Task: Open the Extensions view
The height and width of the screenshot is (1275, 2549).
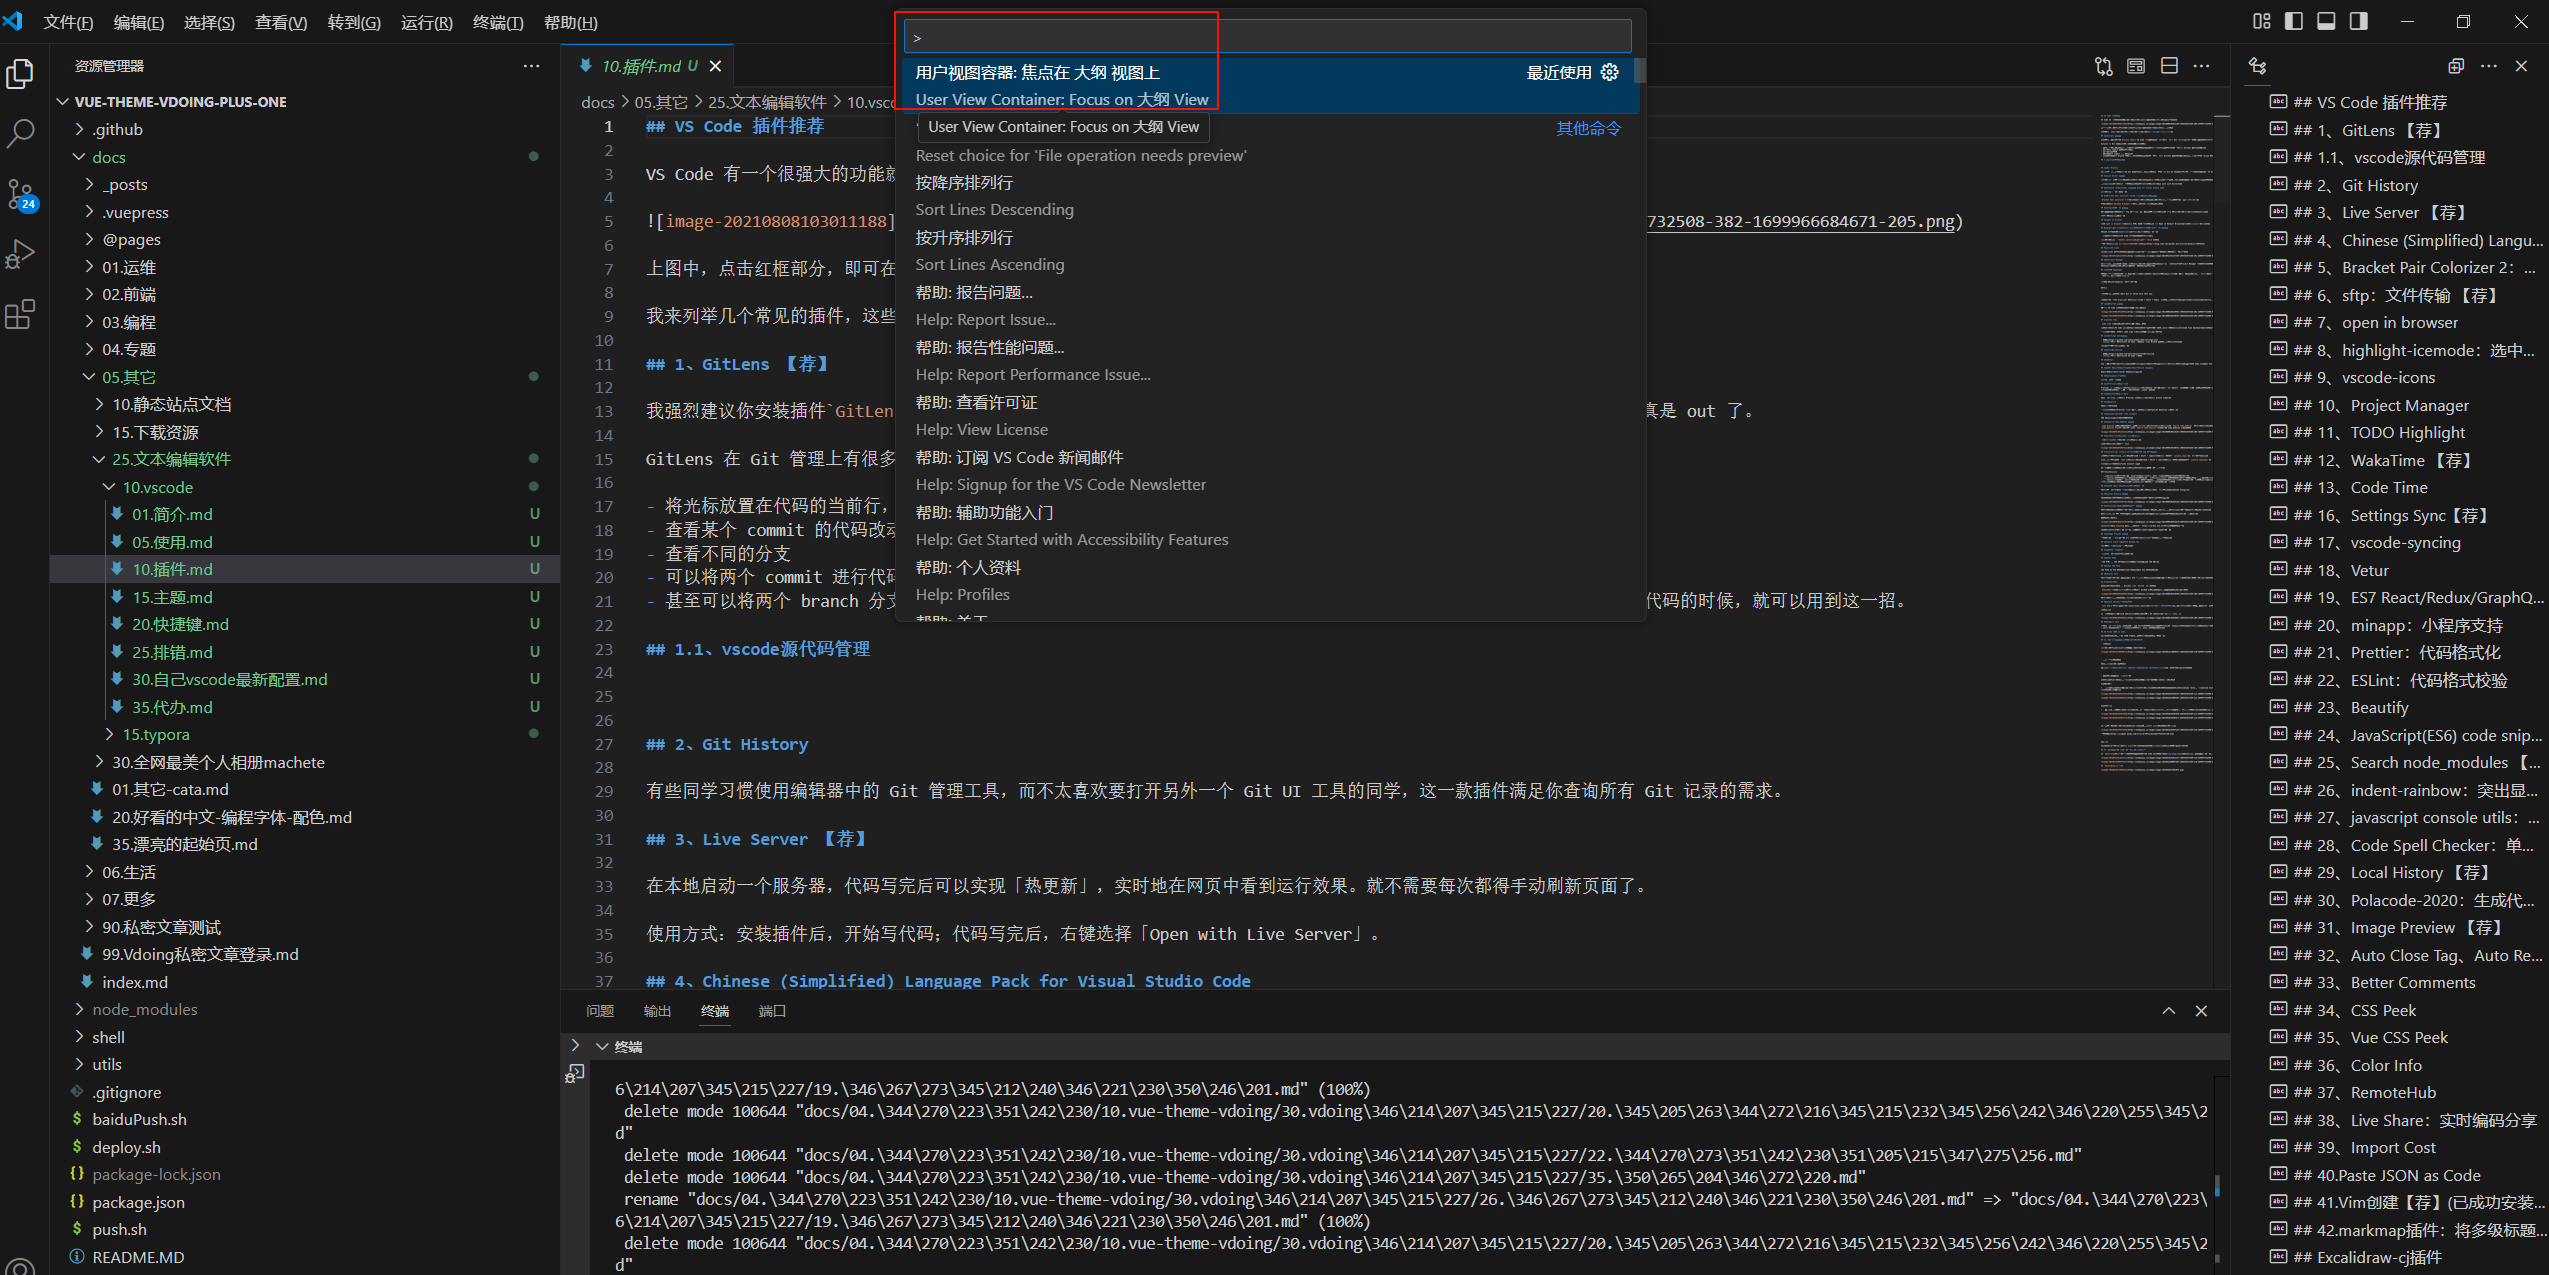Action: (x=20, y=314)
